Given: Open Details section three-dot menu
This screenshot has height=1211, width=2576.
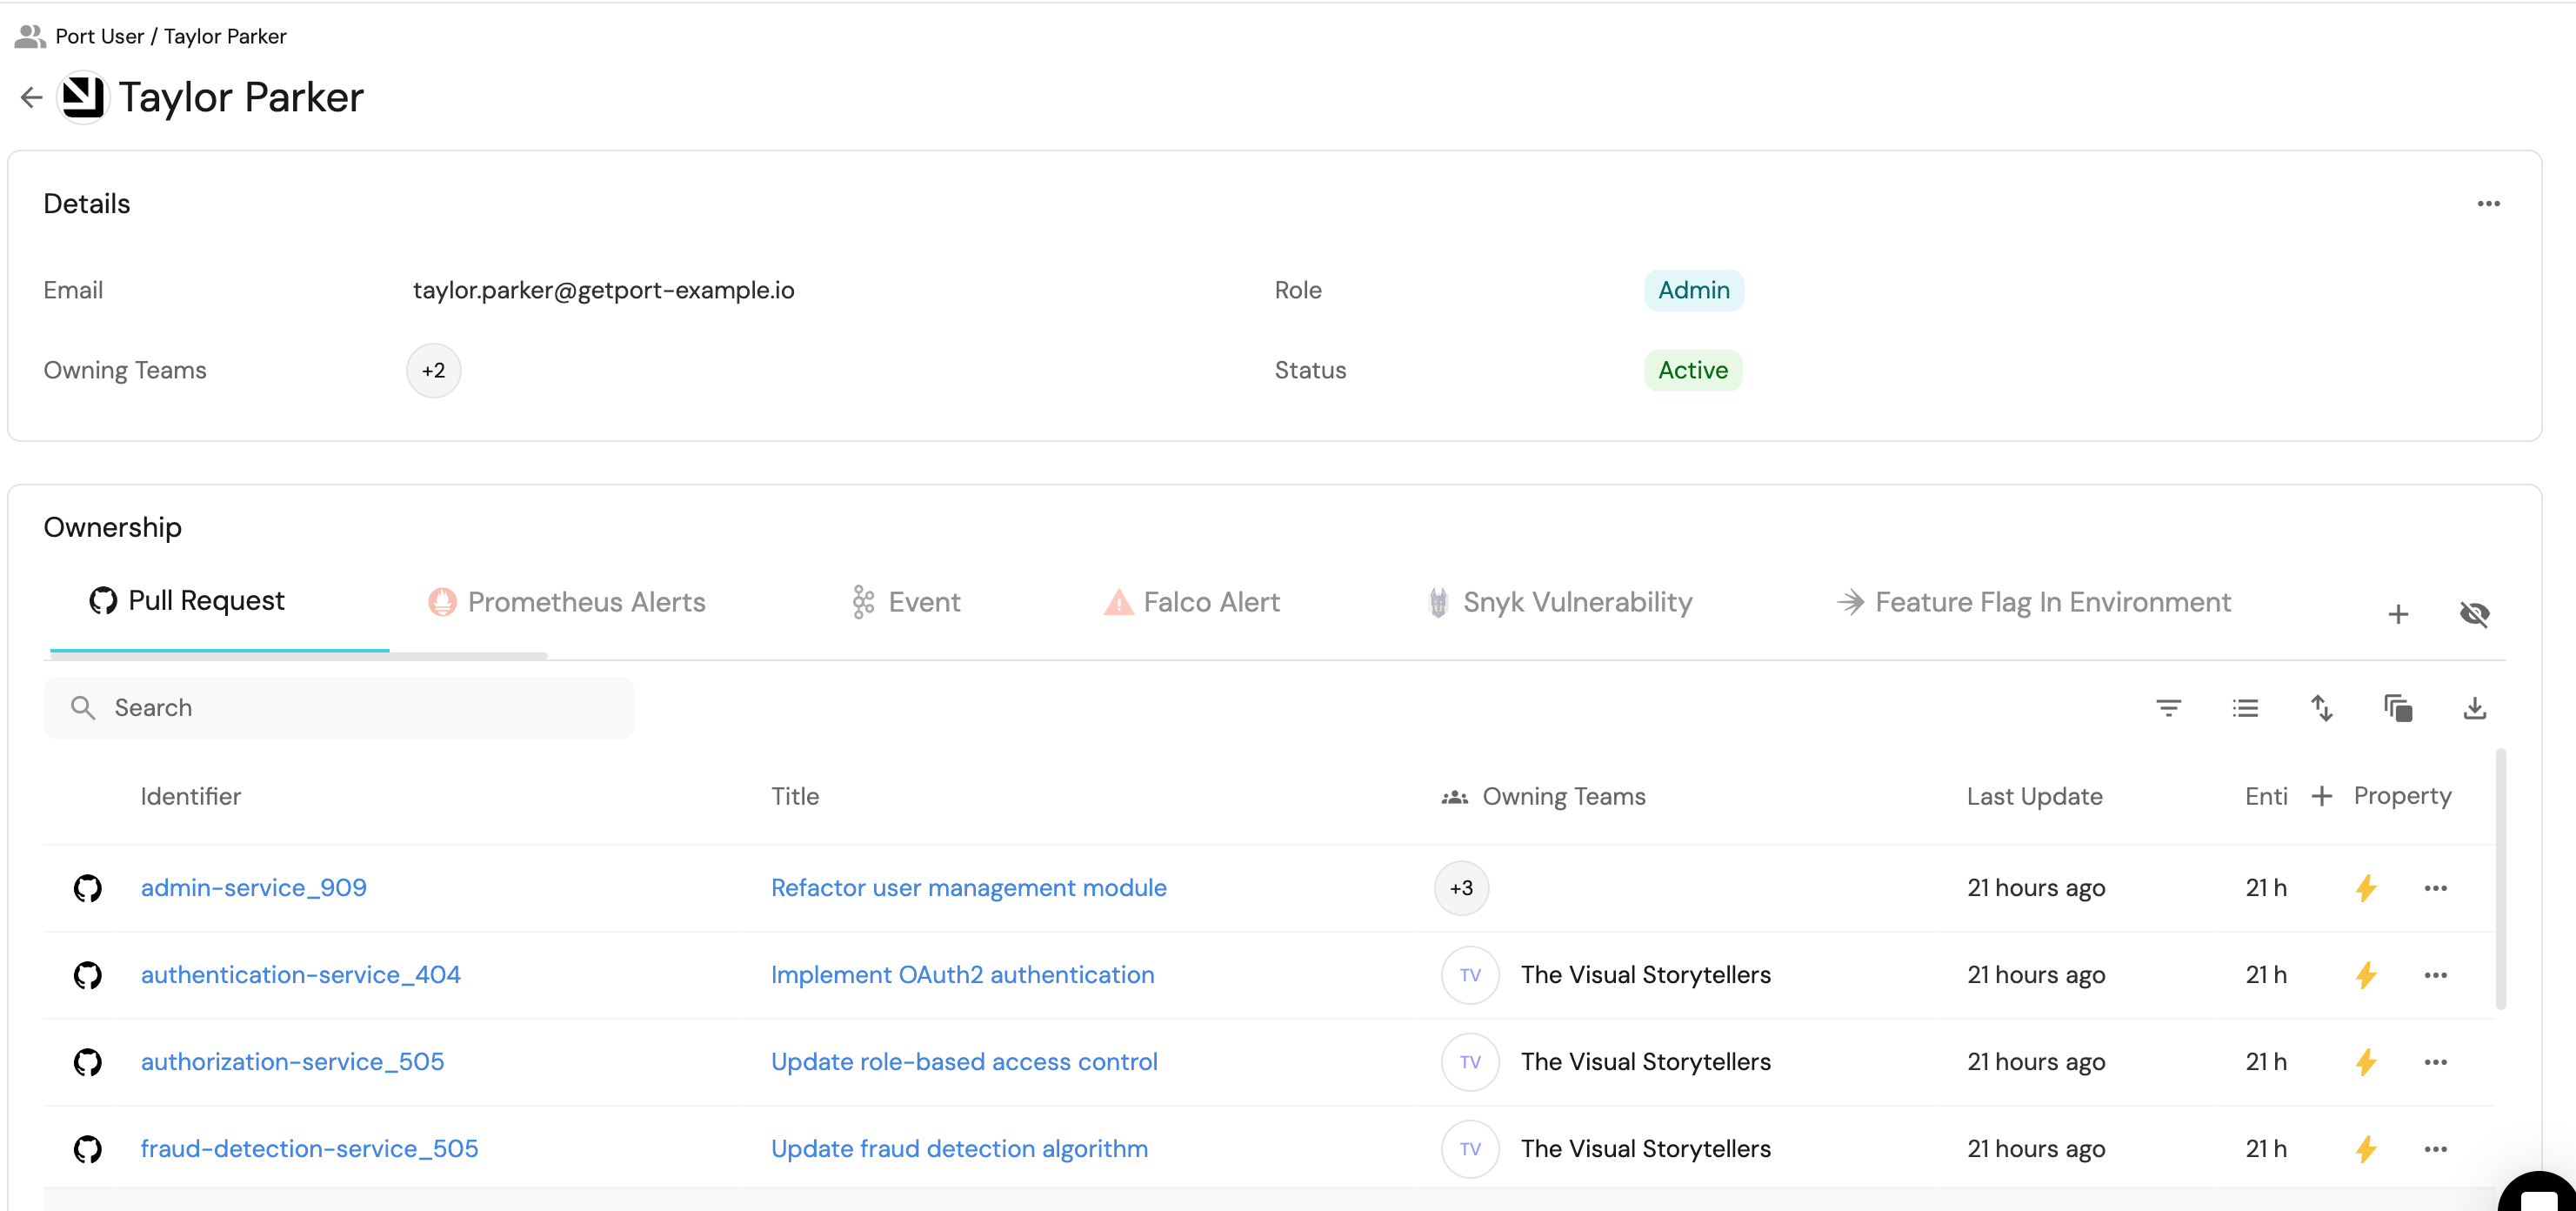Looking at the screenshot, I should tap(2488, 204).
